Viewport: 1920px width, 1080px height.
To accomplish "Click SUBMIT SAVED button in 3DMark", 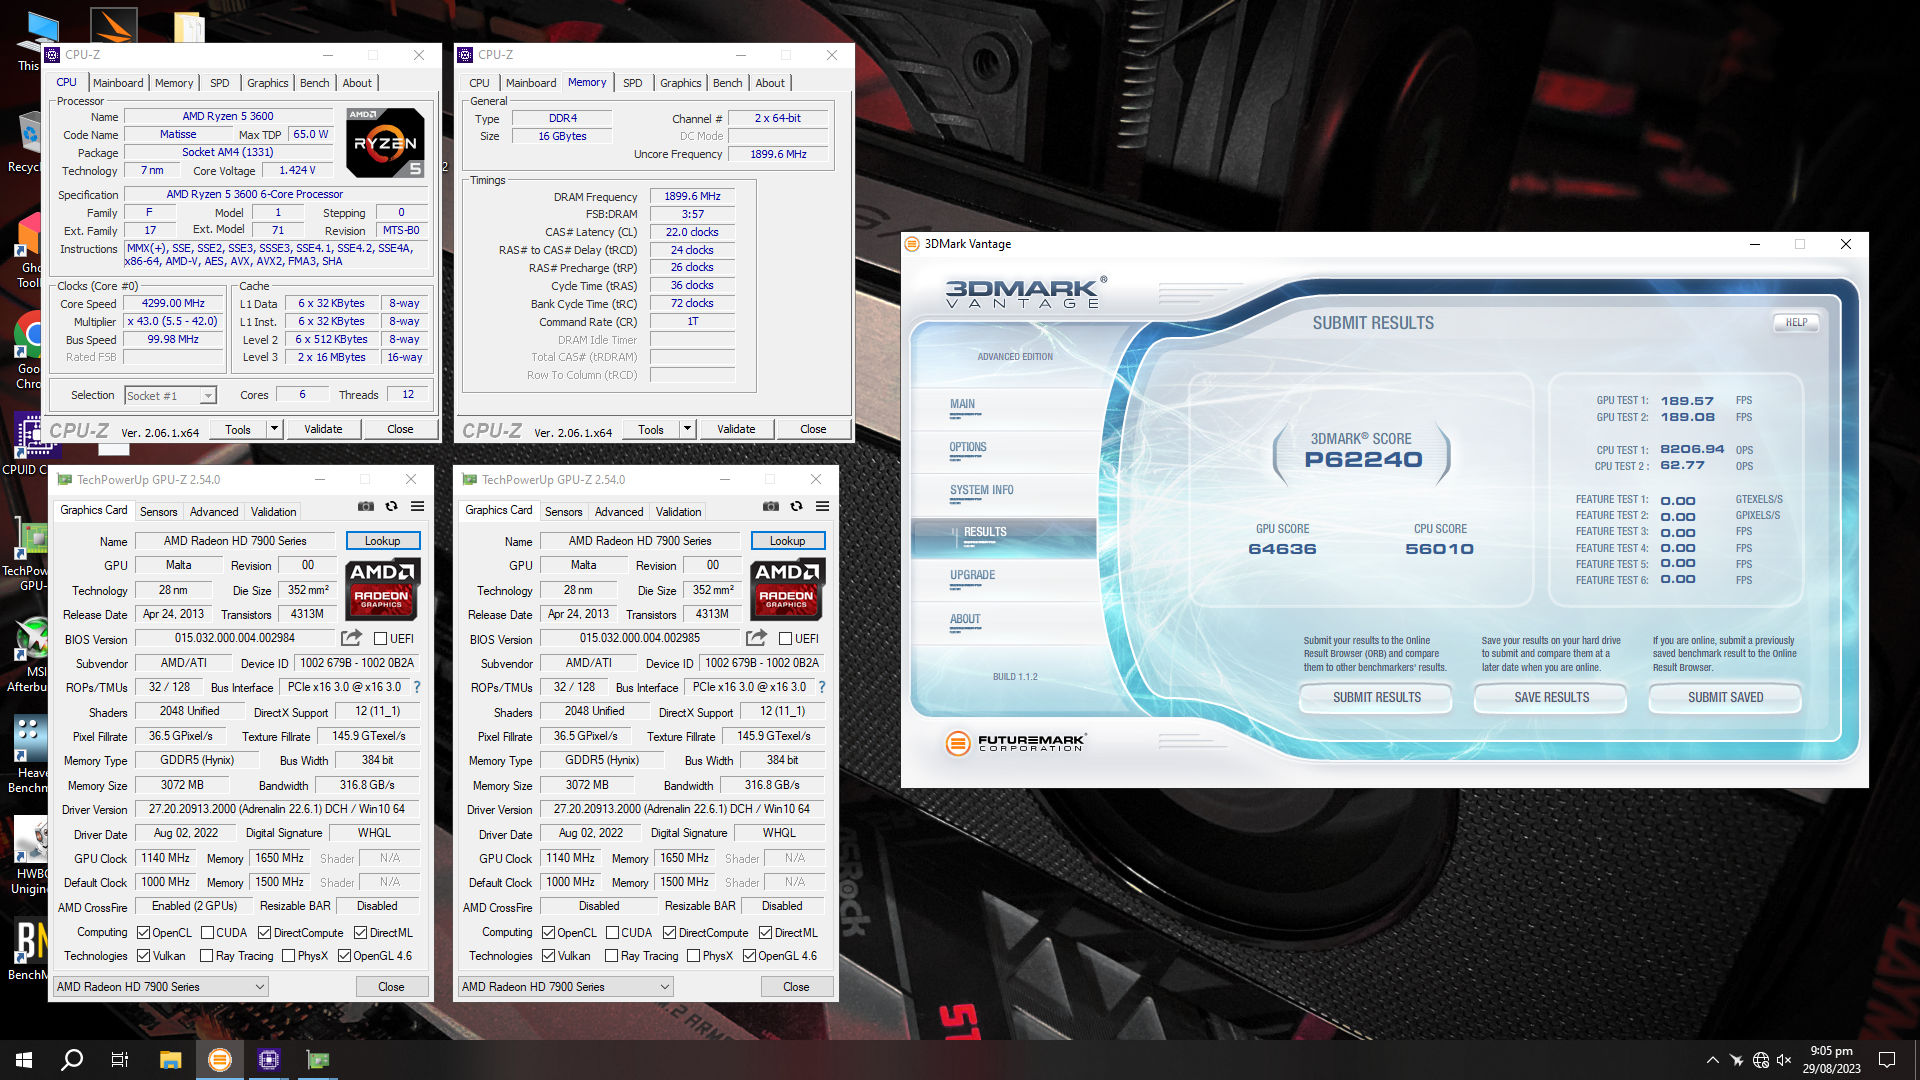I will tap(1725, 697).
